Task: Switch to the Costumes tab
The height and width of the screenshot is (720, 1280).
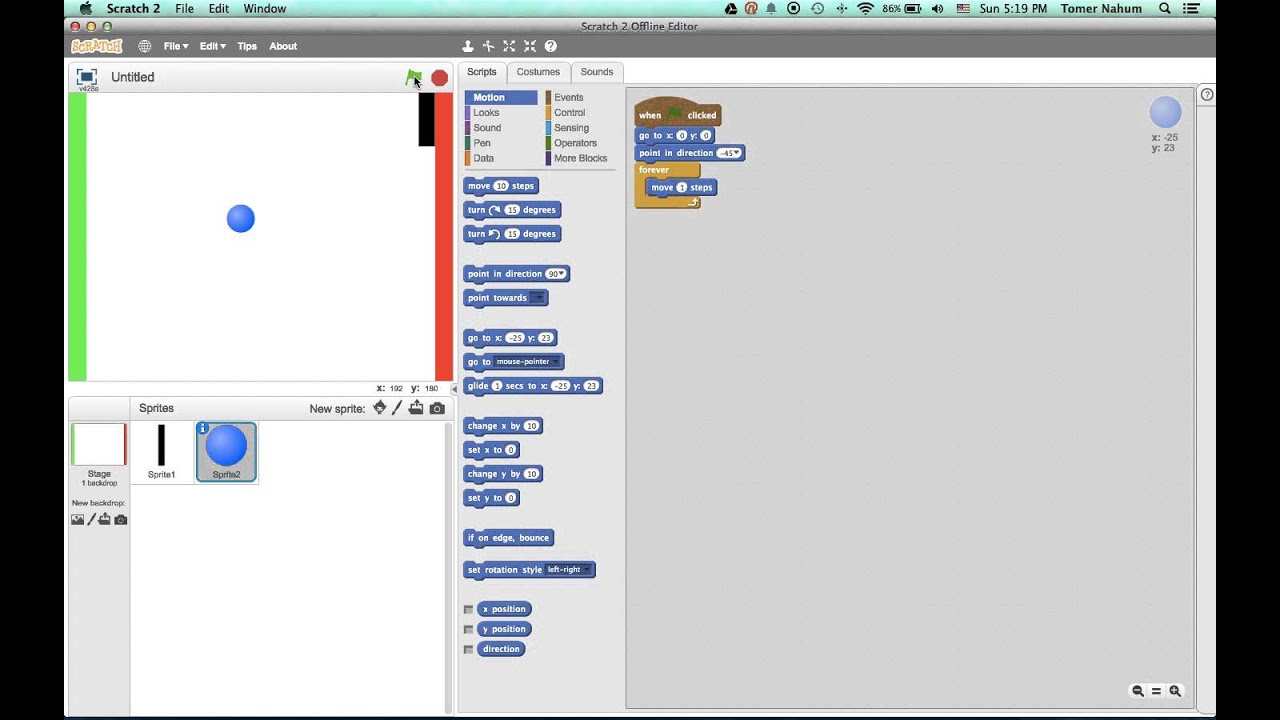Action: tap(538, 72)
